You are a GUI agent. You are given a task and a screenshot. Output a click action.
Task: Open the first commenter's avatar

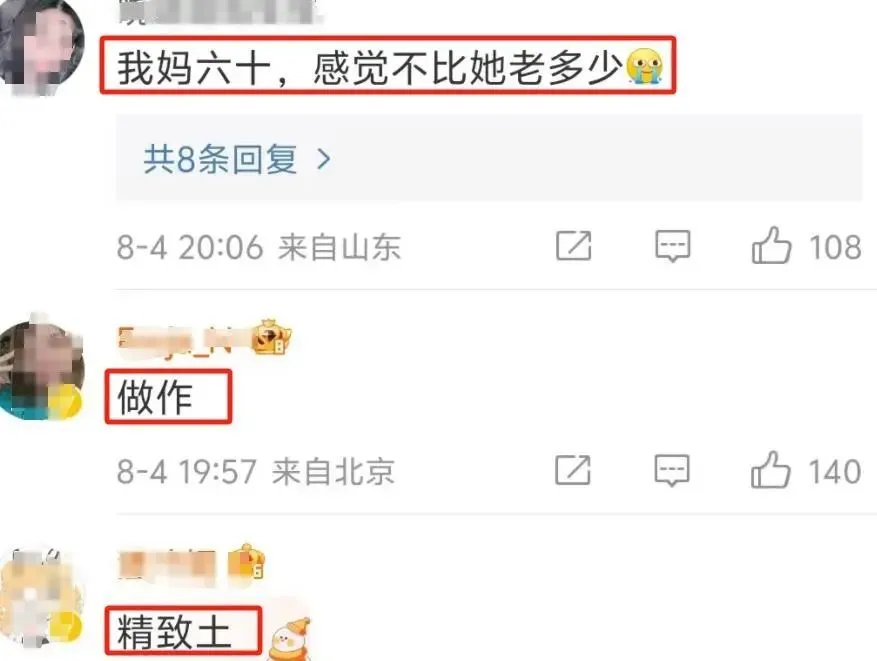(40, 45)
